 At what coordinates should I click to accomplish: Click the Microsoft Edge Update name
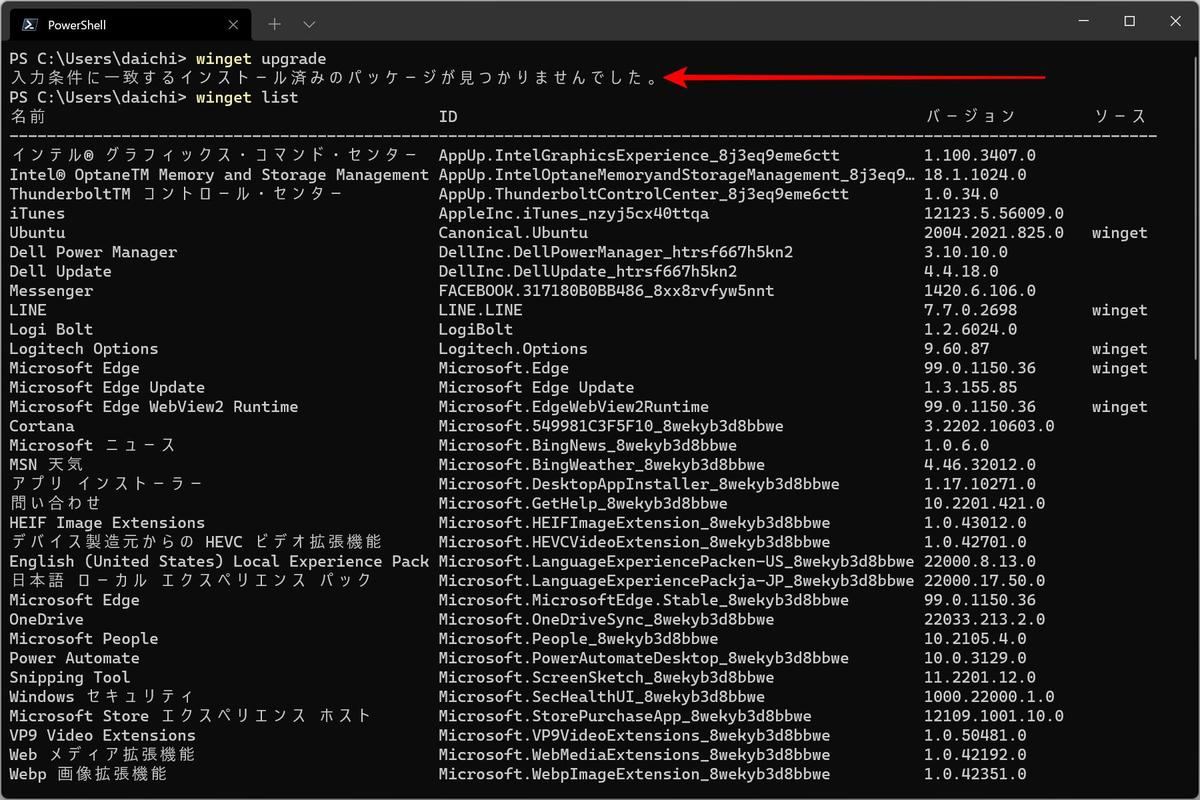tap(107, 388)
